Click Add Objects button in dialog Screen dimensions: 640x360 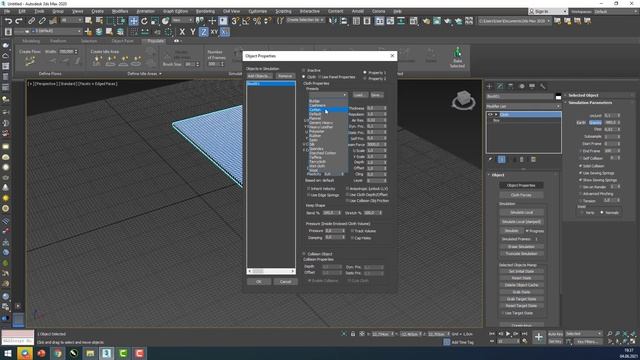click(x=259, y=76)
